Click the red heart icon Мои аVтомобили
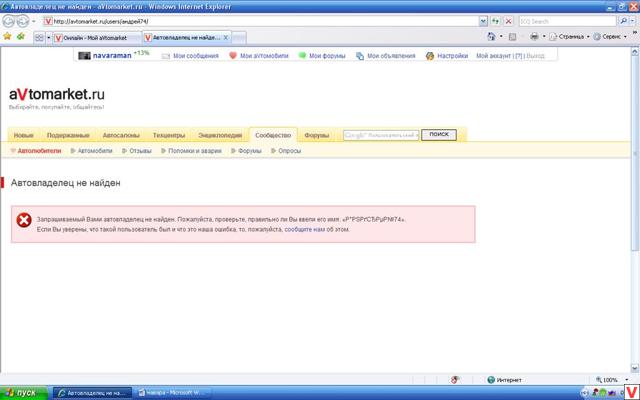The width and height of the screenshot is (640, 400). pyautogui.click(x=233, y=56)
